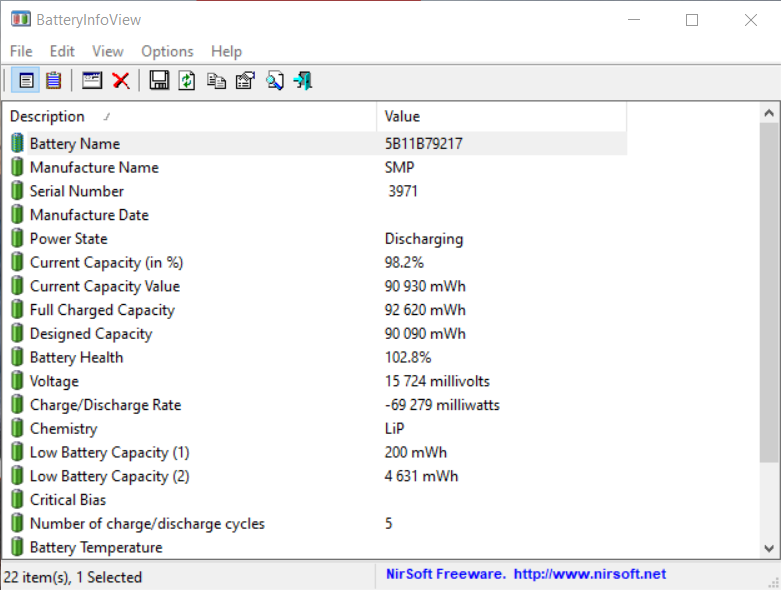Click battery icon beside Manufacture Date
This screenshot has height=590, width=781.
17,215
